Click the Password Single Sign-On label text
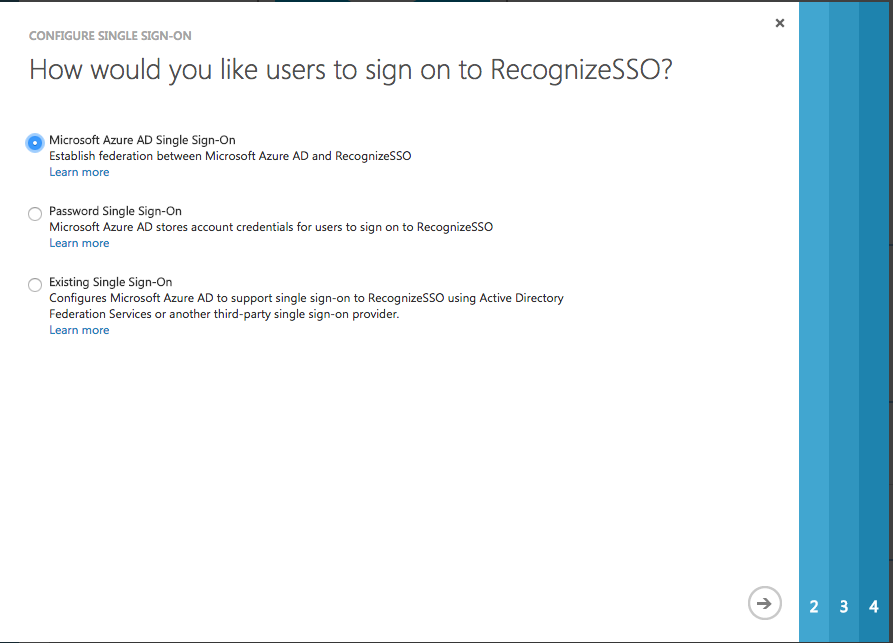The image size is (893, 643). (116, 211)
